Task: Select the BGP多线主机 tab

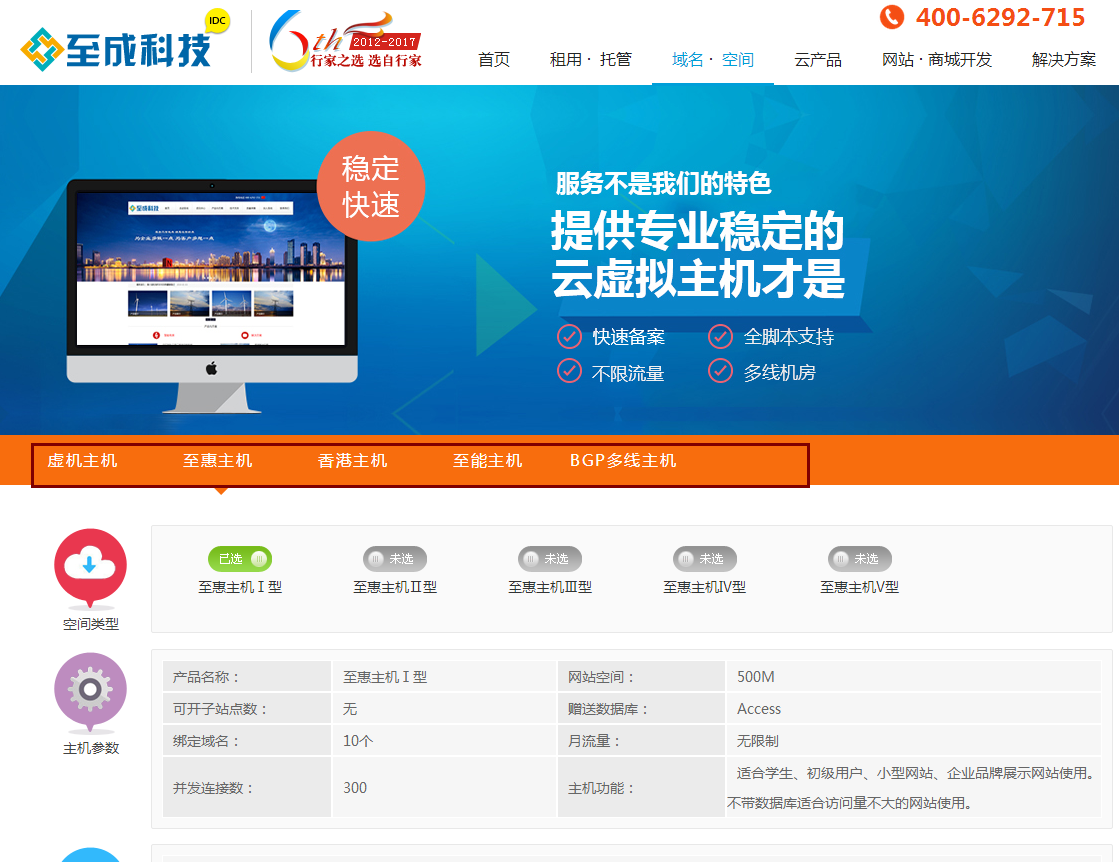Action: 623,461
